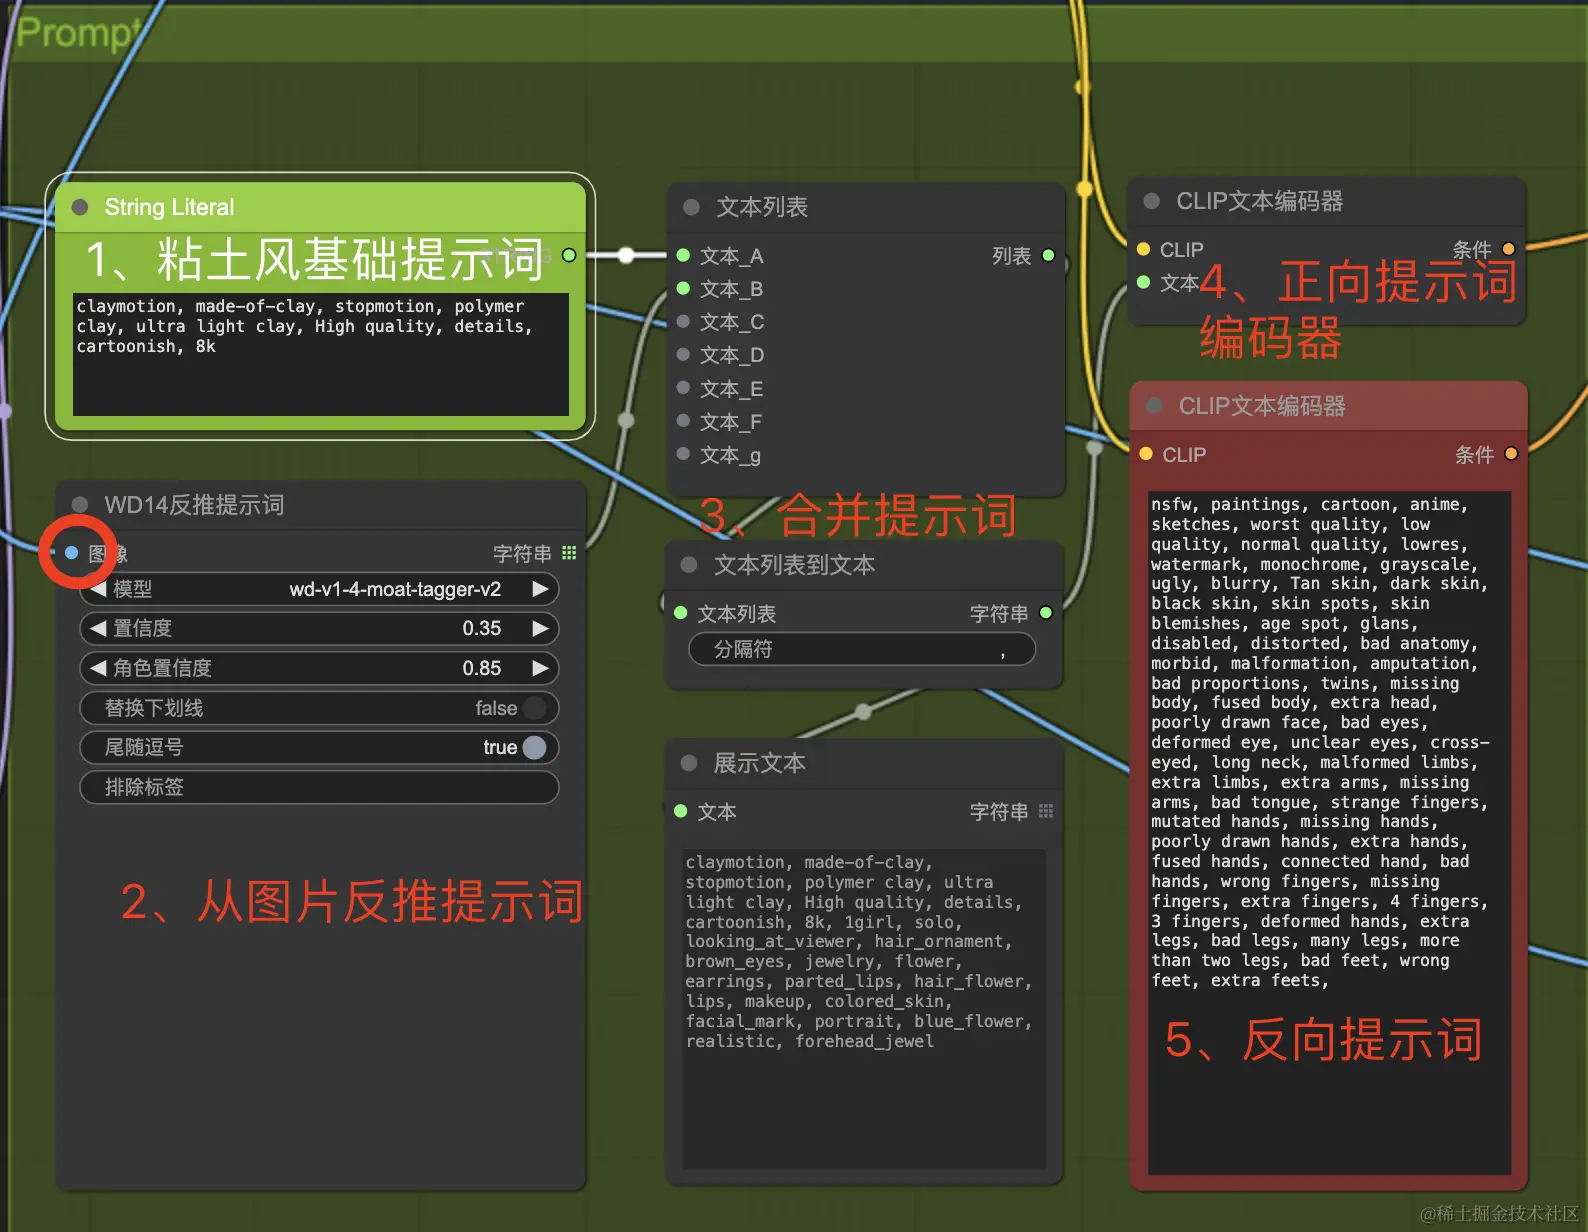Screen dimensions: 1588x1232
Task: Click the link midpoint left of 文本_A
Action: (x=626, y=255)
